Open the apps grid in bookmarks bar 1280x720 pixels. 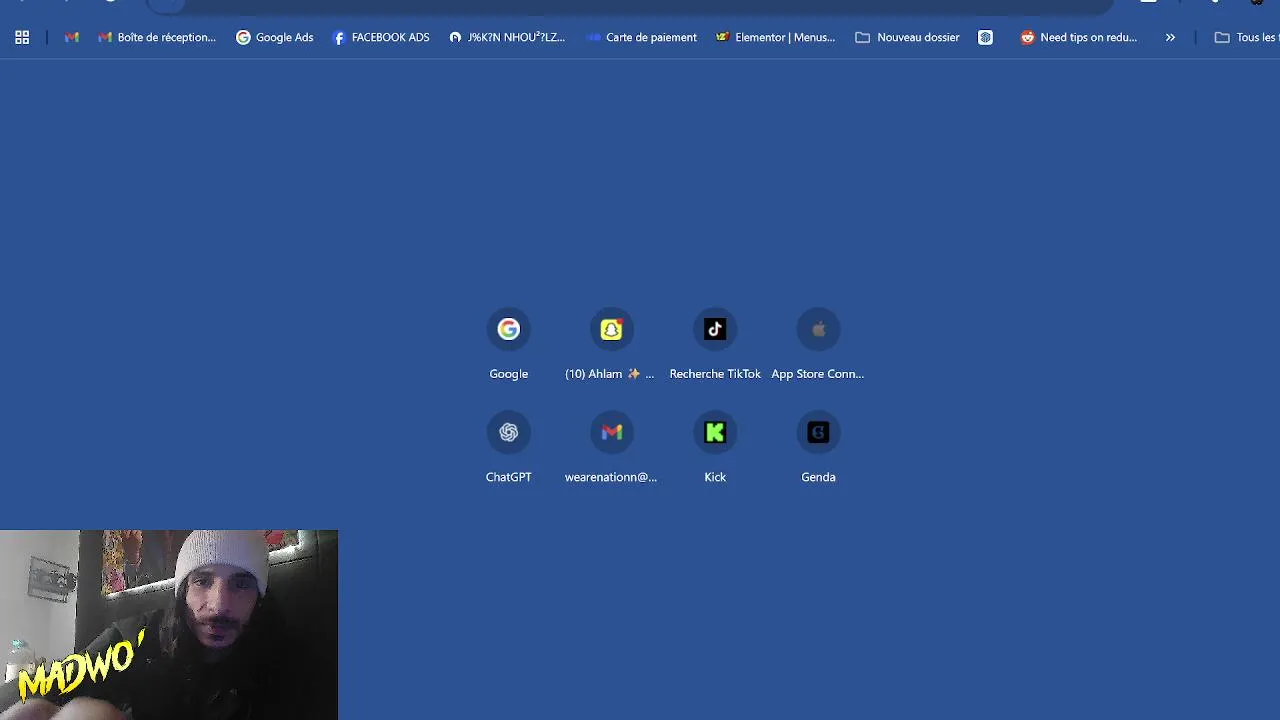tap(22, 37)
